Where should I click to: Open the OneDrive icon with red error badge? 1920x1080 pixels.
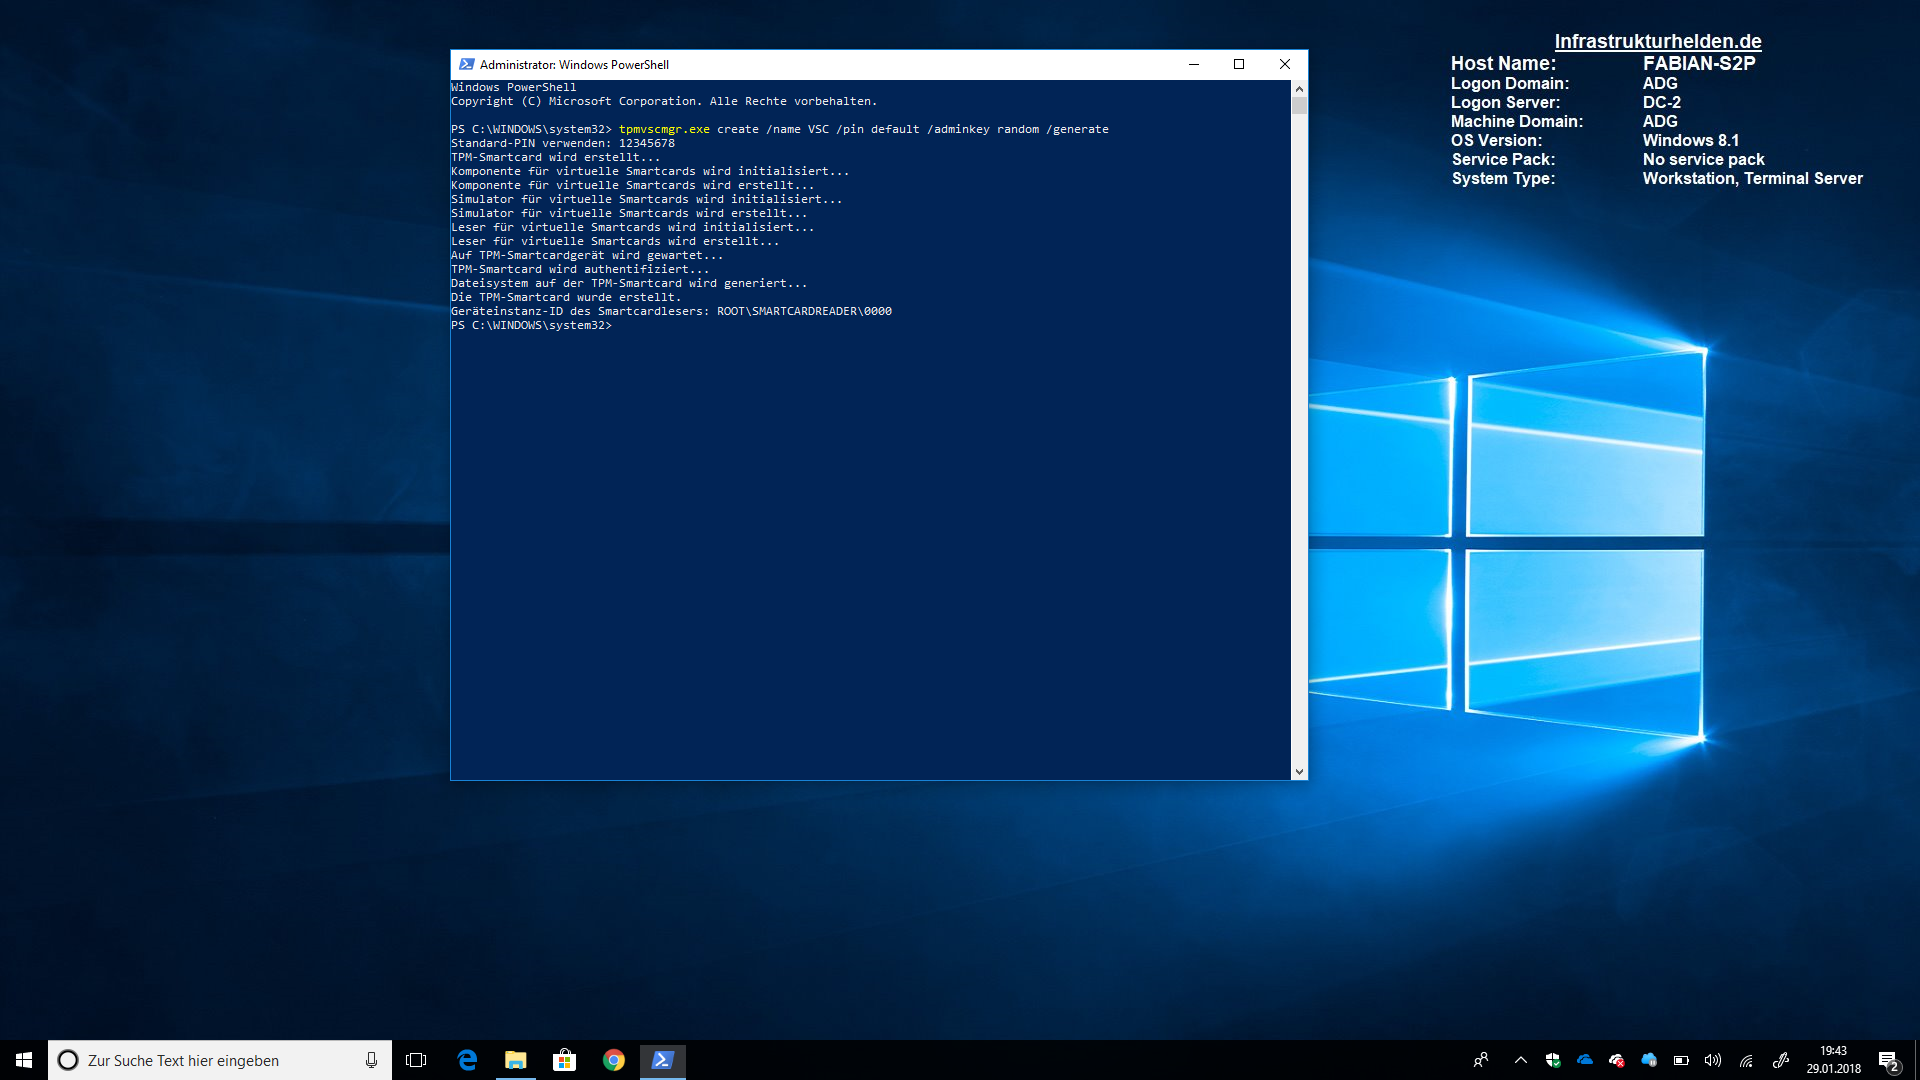coord(1617,1060)
